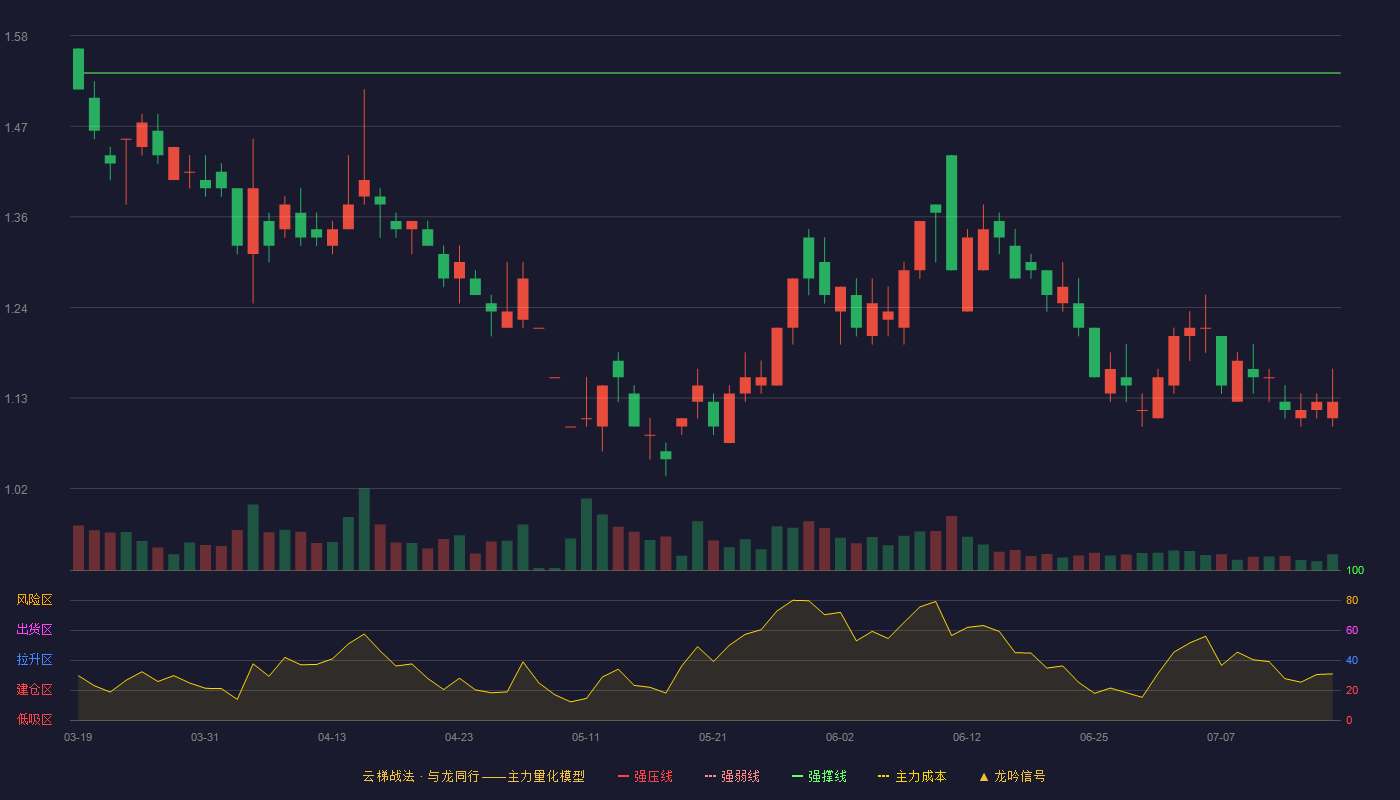Toggle the 强弱线 legend series
This screenshot has height=800, width=1400.
pos(732,776)
